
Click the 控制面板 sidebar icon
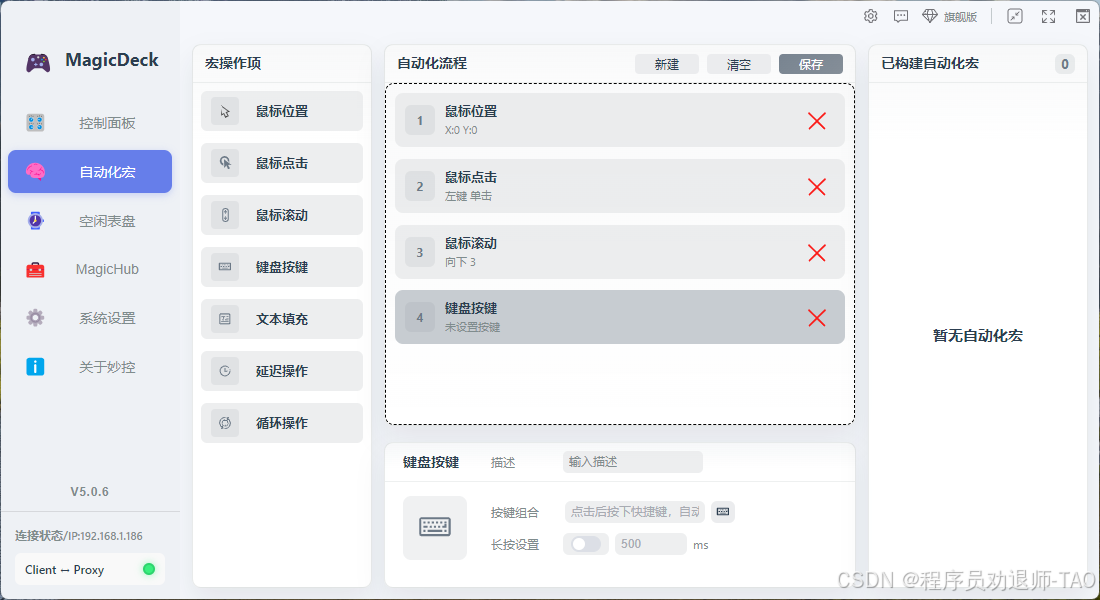click(x=35, y=123)
